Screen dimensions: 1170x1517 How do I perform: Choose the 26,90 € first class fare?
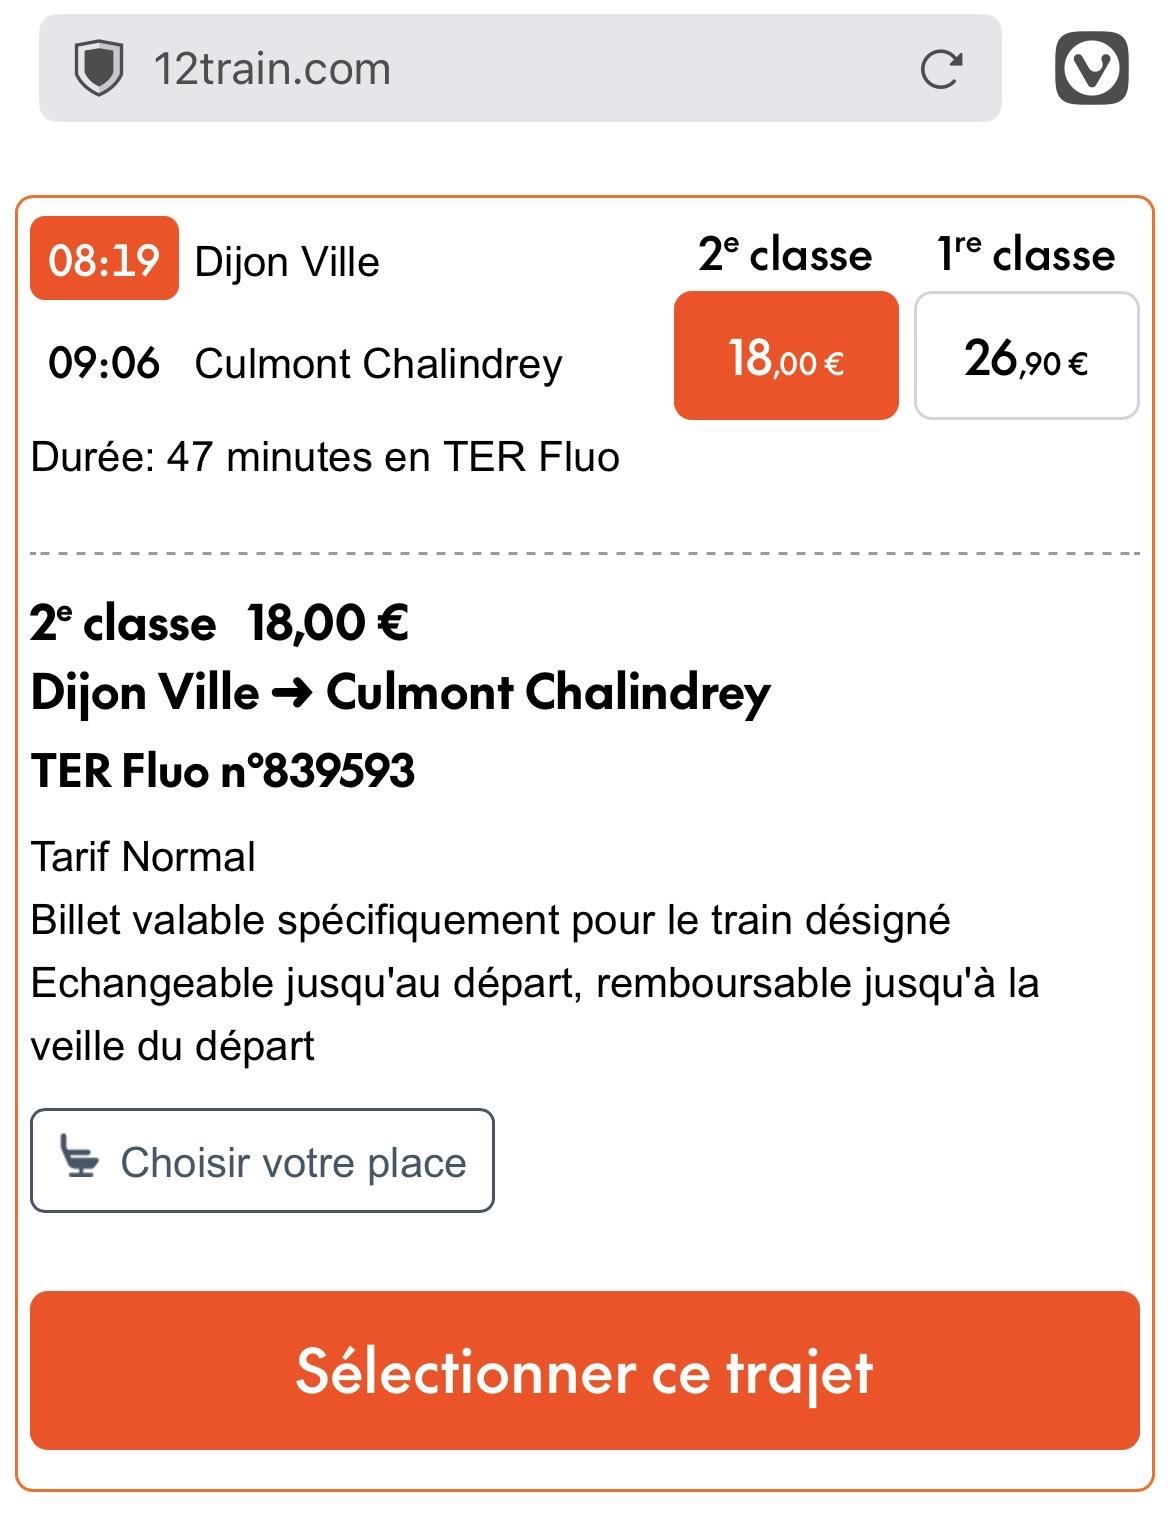pos(1026,356)
